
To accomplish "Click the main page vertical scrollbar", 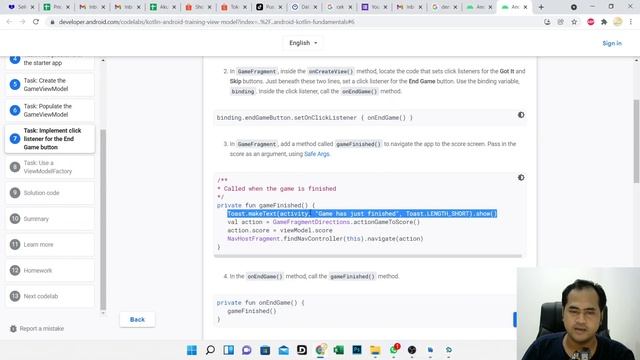I will tap(636, 141).
